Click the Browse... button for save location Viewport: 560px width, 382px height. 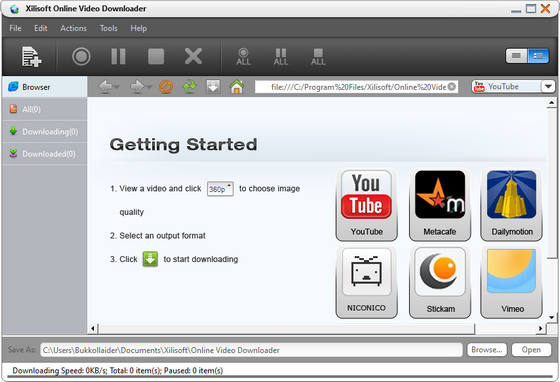click(487, 350)
